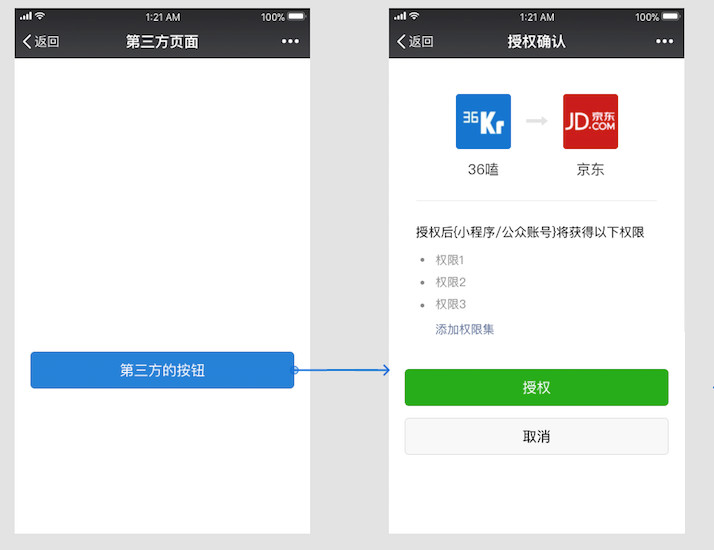Tap the authorization description text 授权后…将获得以下权限
The height and width of the screenshot is (550, 714).
[x=530, y=232]
